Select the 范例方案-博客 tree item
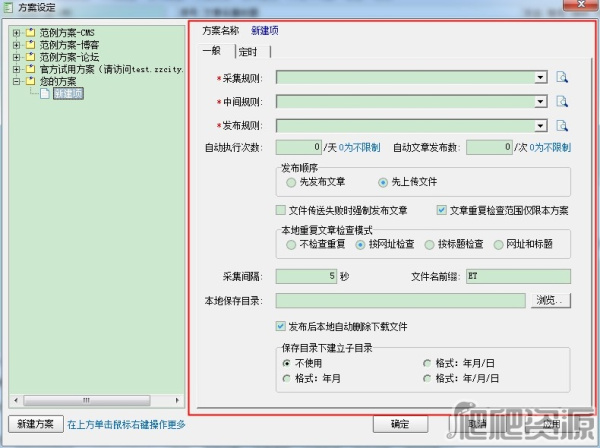Image resolution: width=600 pixels, height=448 pixels. click(x=69, y=45)
